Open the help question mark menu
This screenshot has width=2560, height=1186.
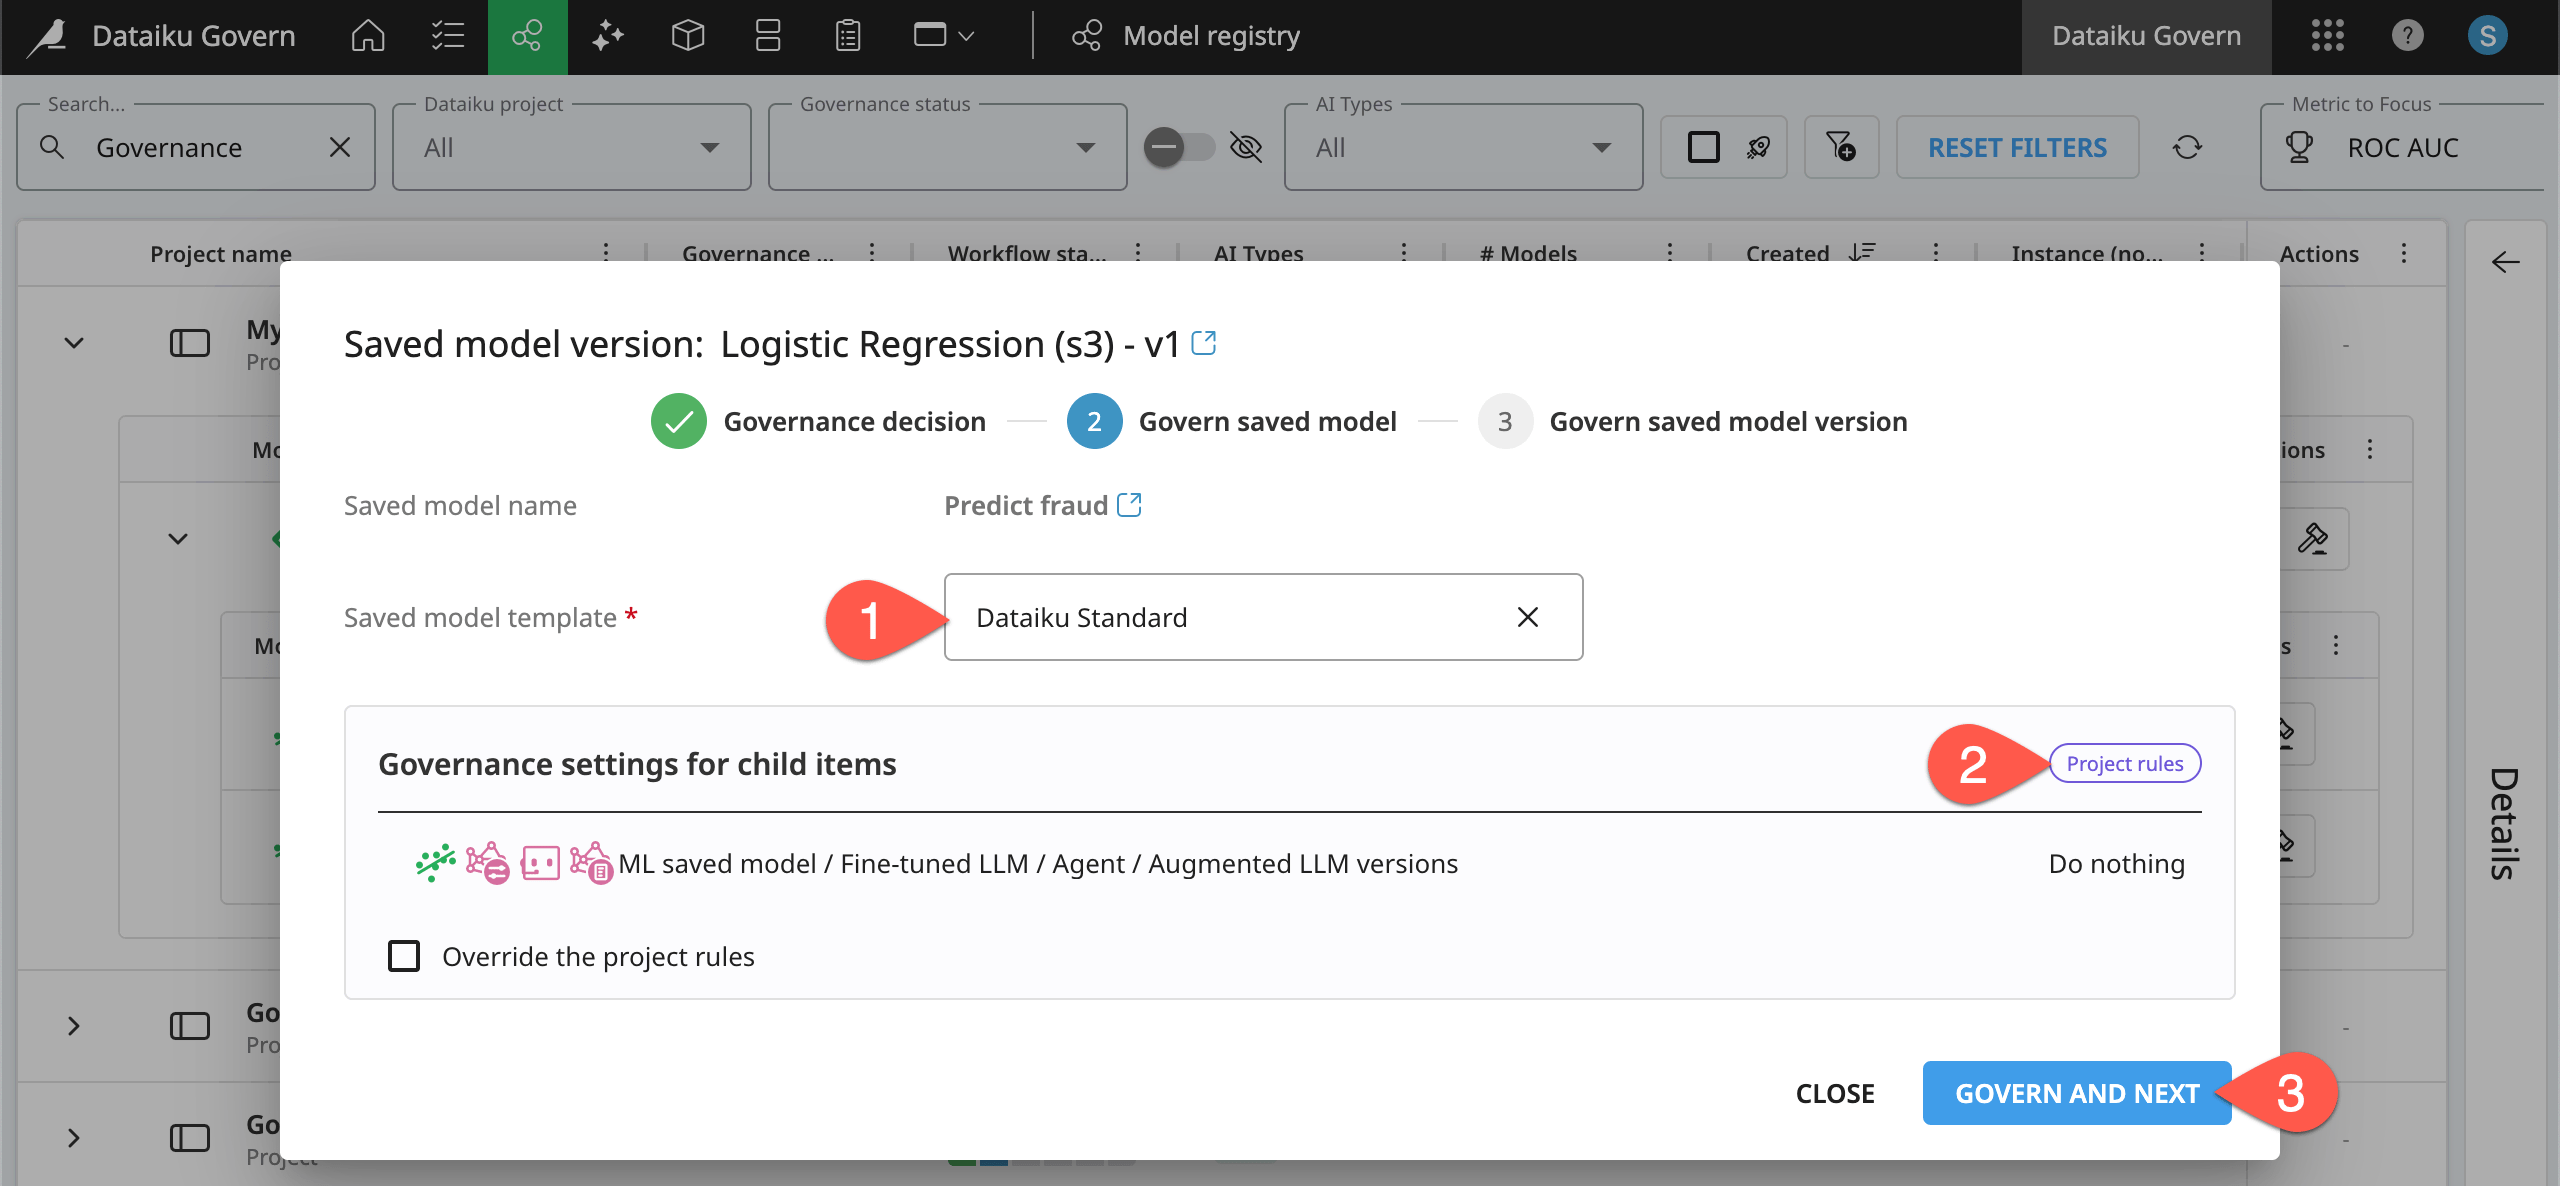pyautogui.click(x=2407, y=36)
